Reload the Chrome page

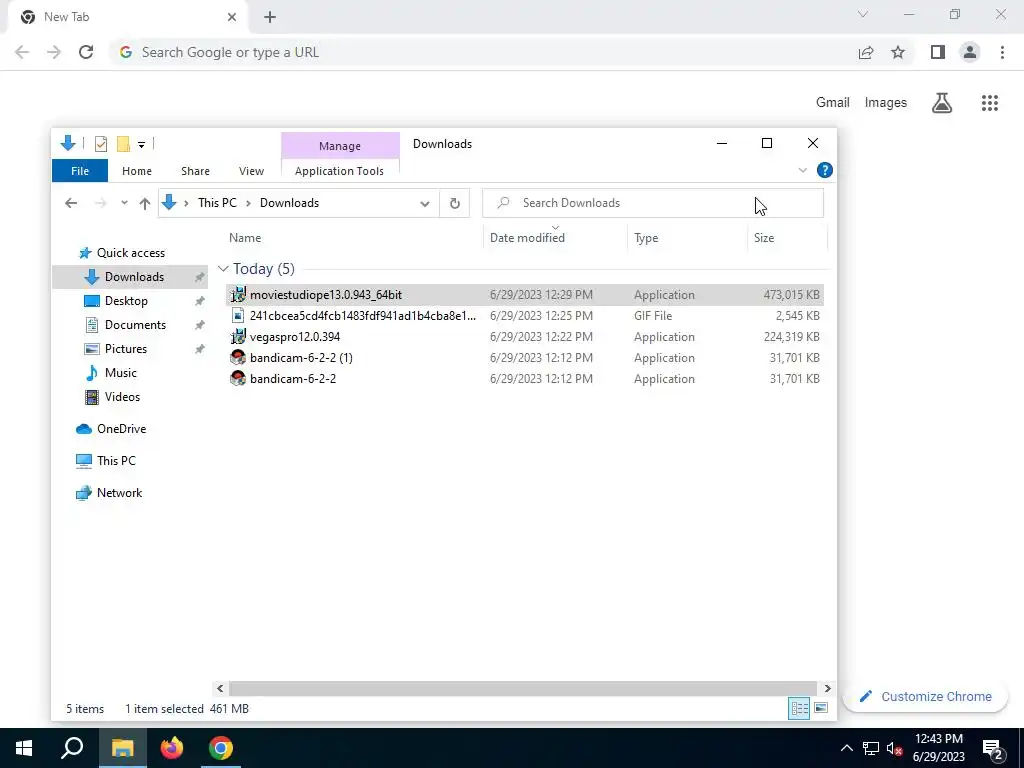click(86, 52)
